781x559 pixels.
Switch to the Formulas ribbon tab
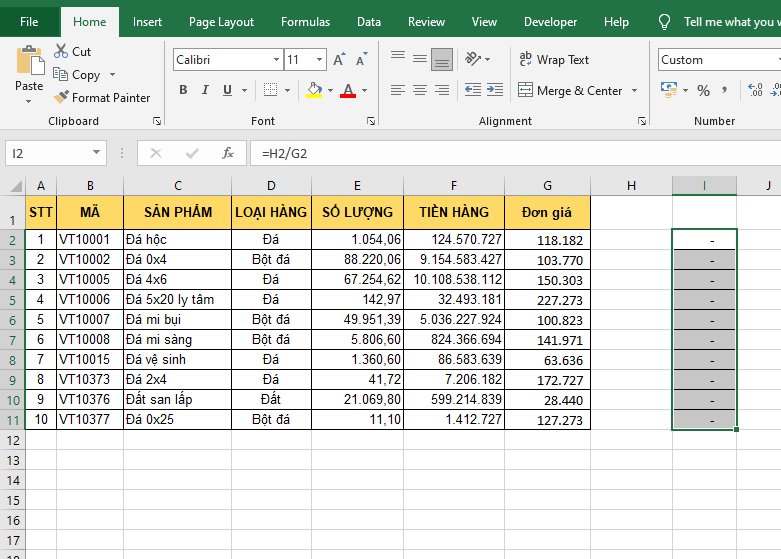click(x=305, y=22)
